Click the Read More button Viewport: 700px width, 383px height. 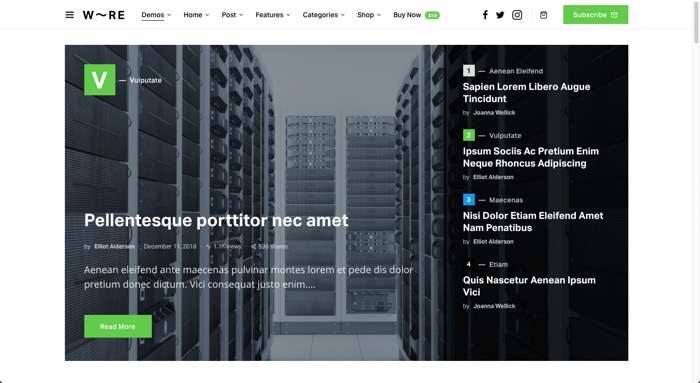pyautogui.click(x=118, y=326)
